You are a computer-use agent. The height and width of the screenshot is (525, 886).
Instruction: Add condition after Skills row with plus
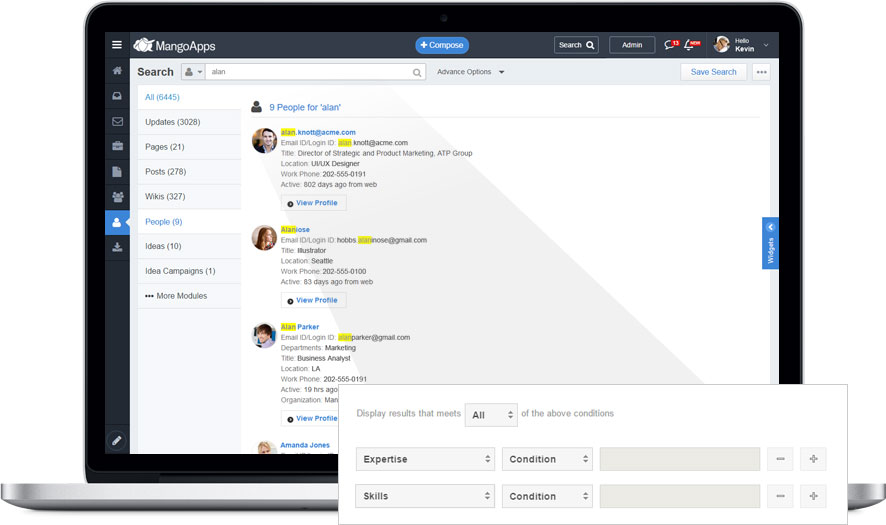click(814, 496)
